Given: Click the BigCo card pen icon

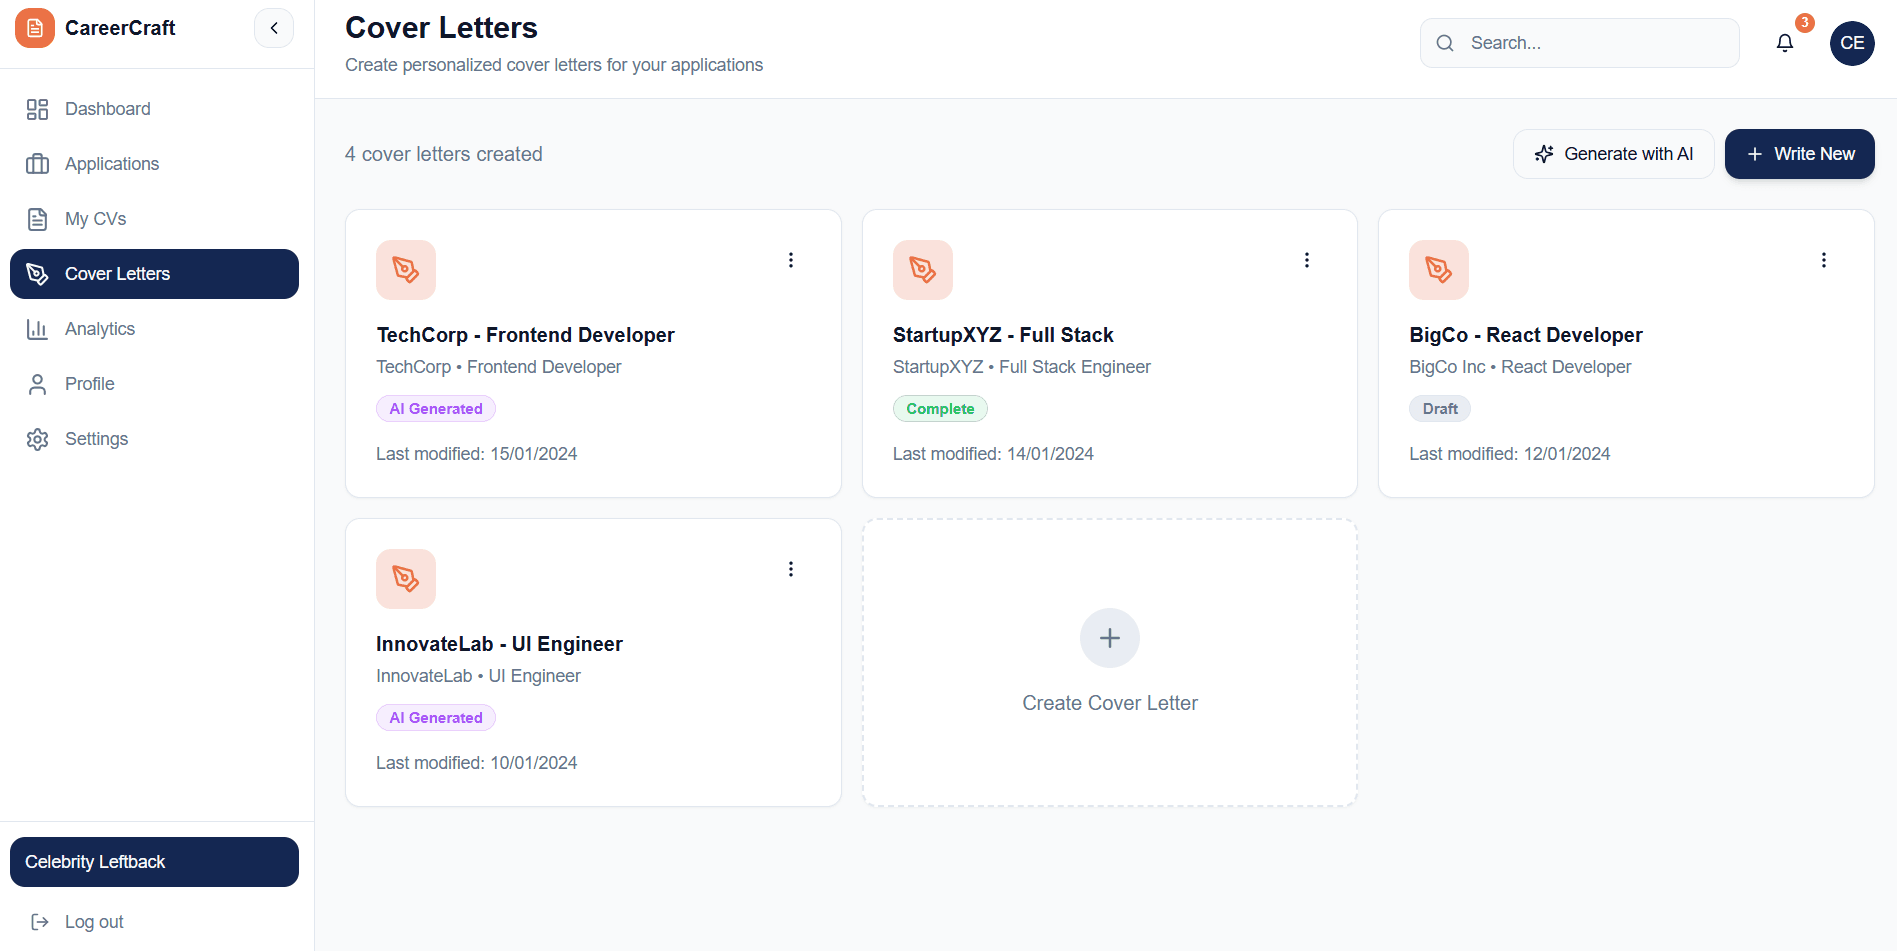Looking at the screenshot, I should [1439, 270].
